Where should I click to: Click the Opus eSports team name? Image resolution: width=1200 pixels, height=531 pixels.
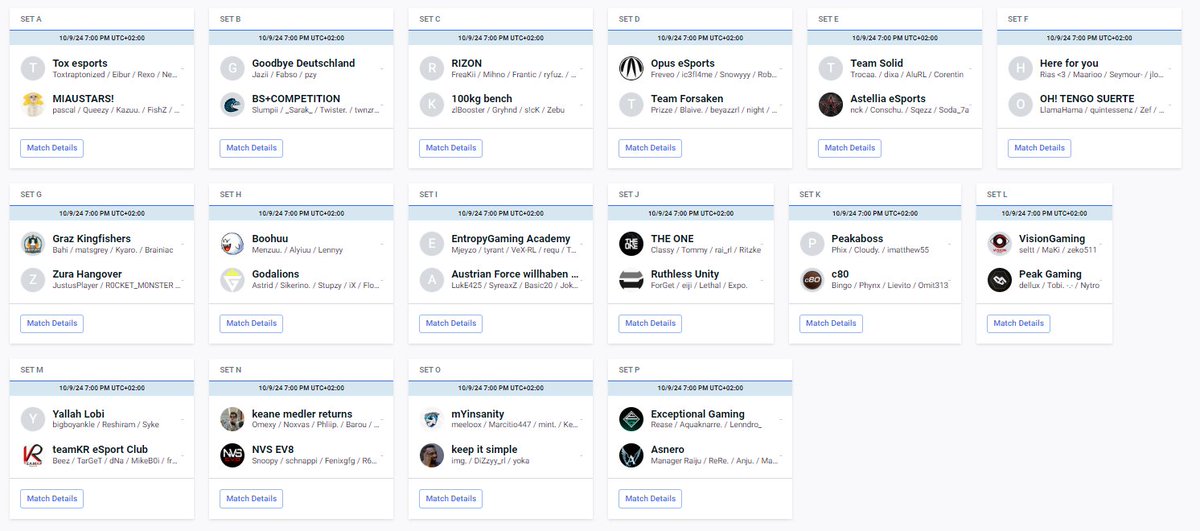[x=683, y=63]
